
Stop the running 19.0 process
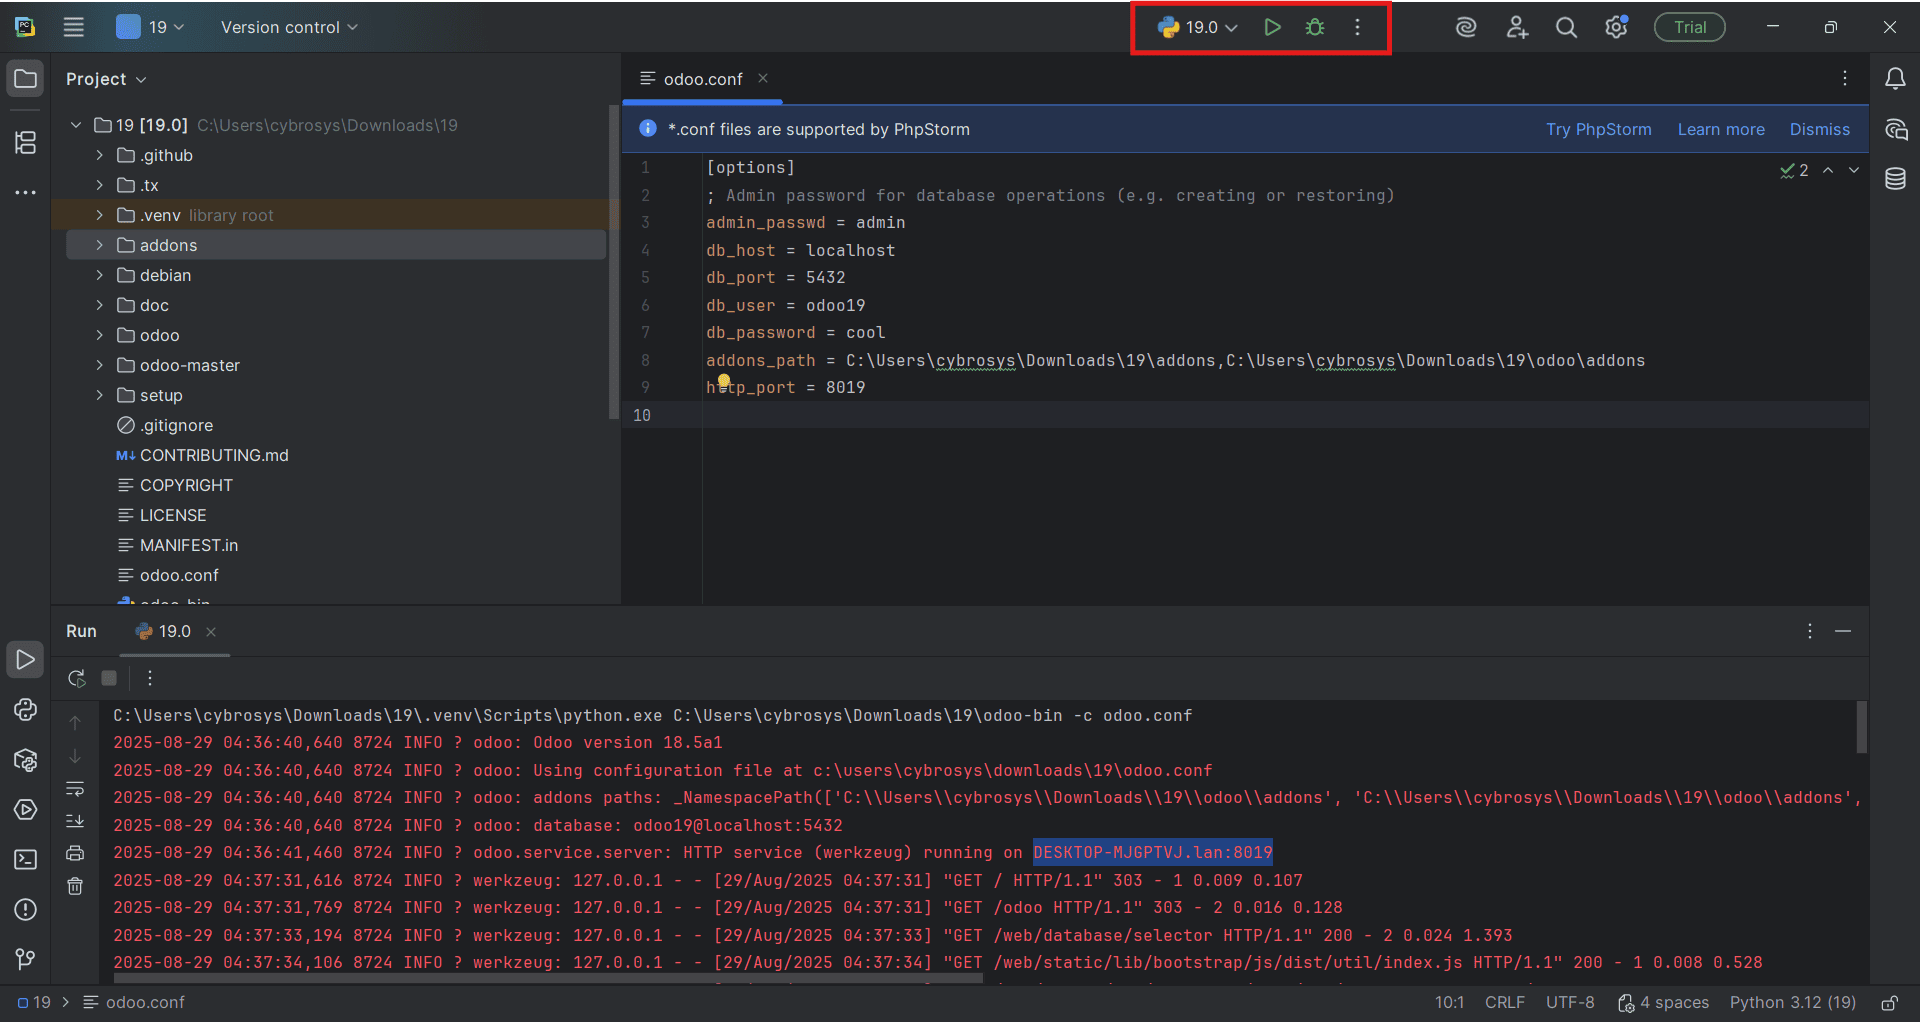click(x=109, y=678)
